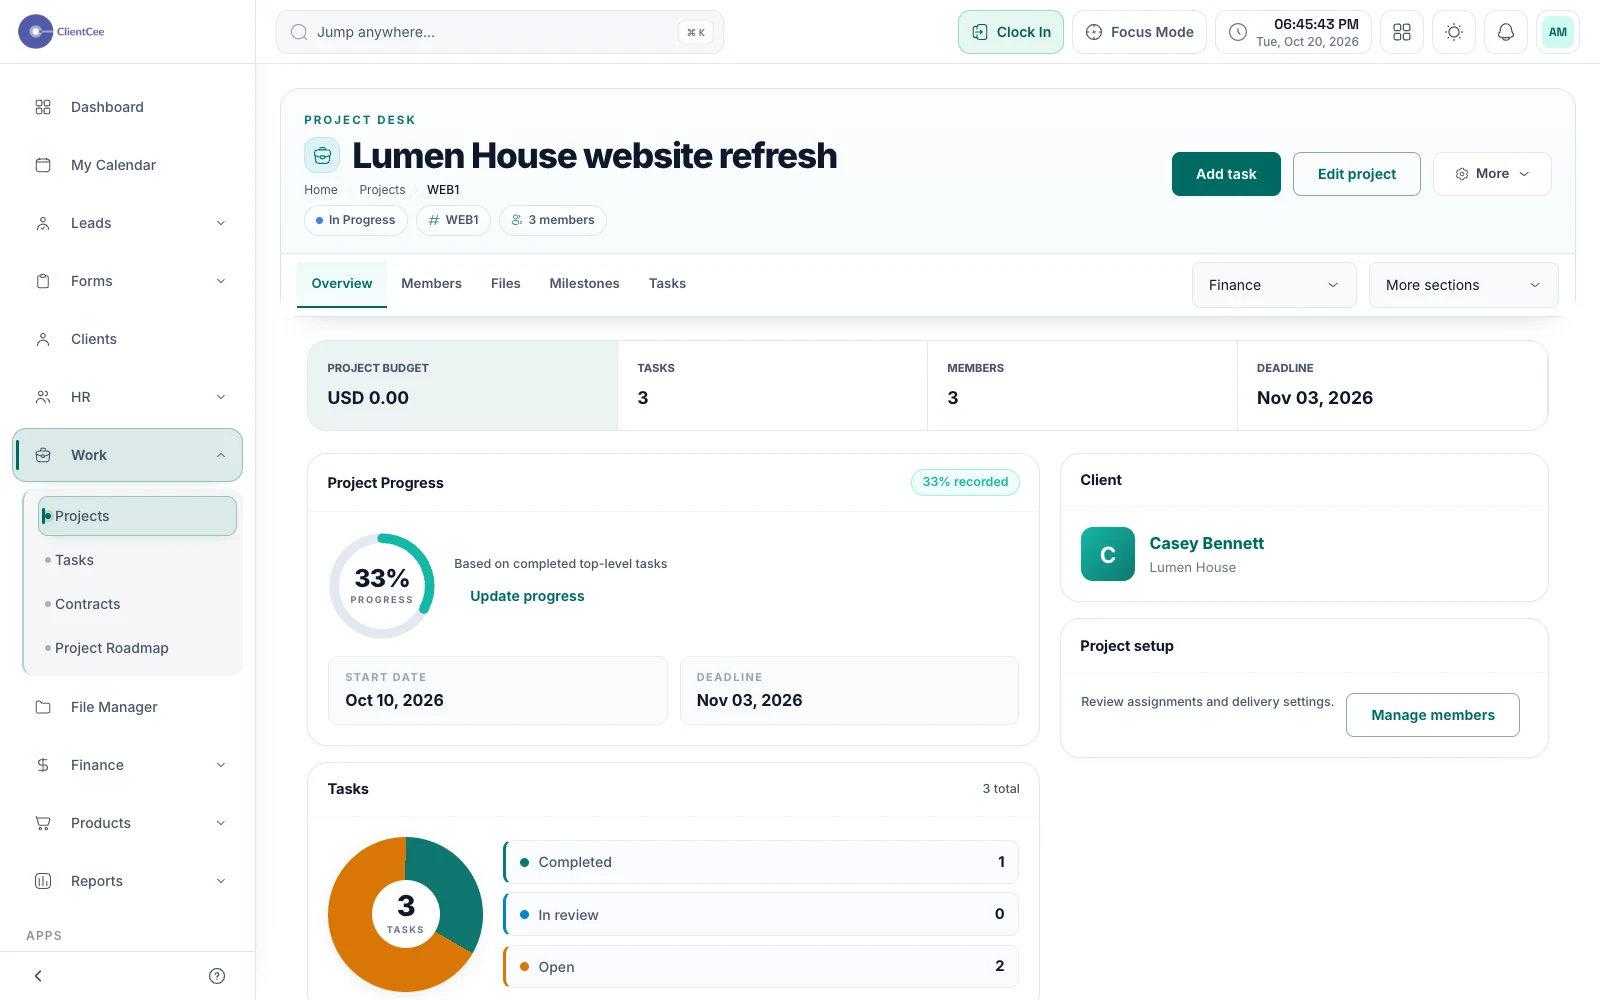The width and height of the screenshot is (1600, 1000).
Task: Expand the Finance sidebar menu
Action: (128, 765)
